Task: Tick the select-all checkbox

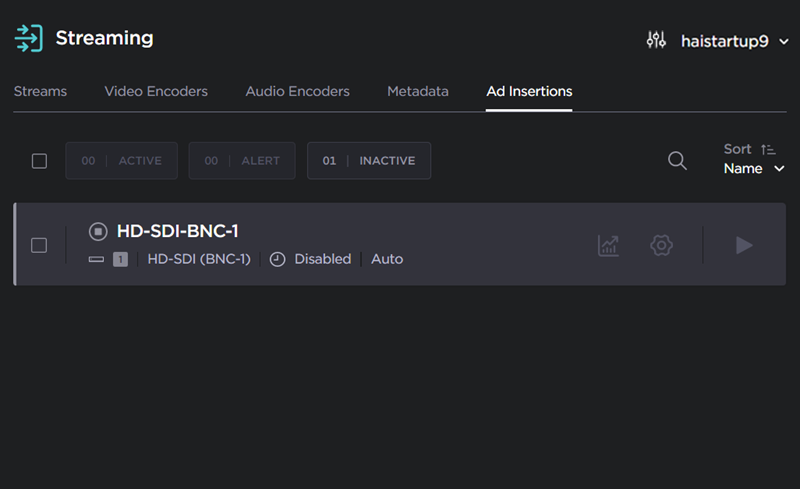Action: (39, 161)
